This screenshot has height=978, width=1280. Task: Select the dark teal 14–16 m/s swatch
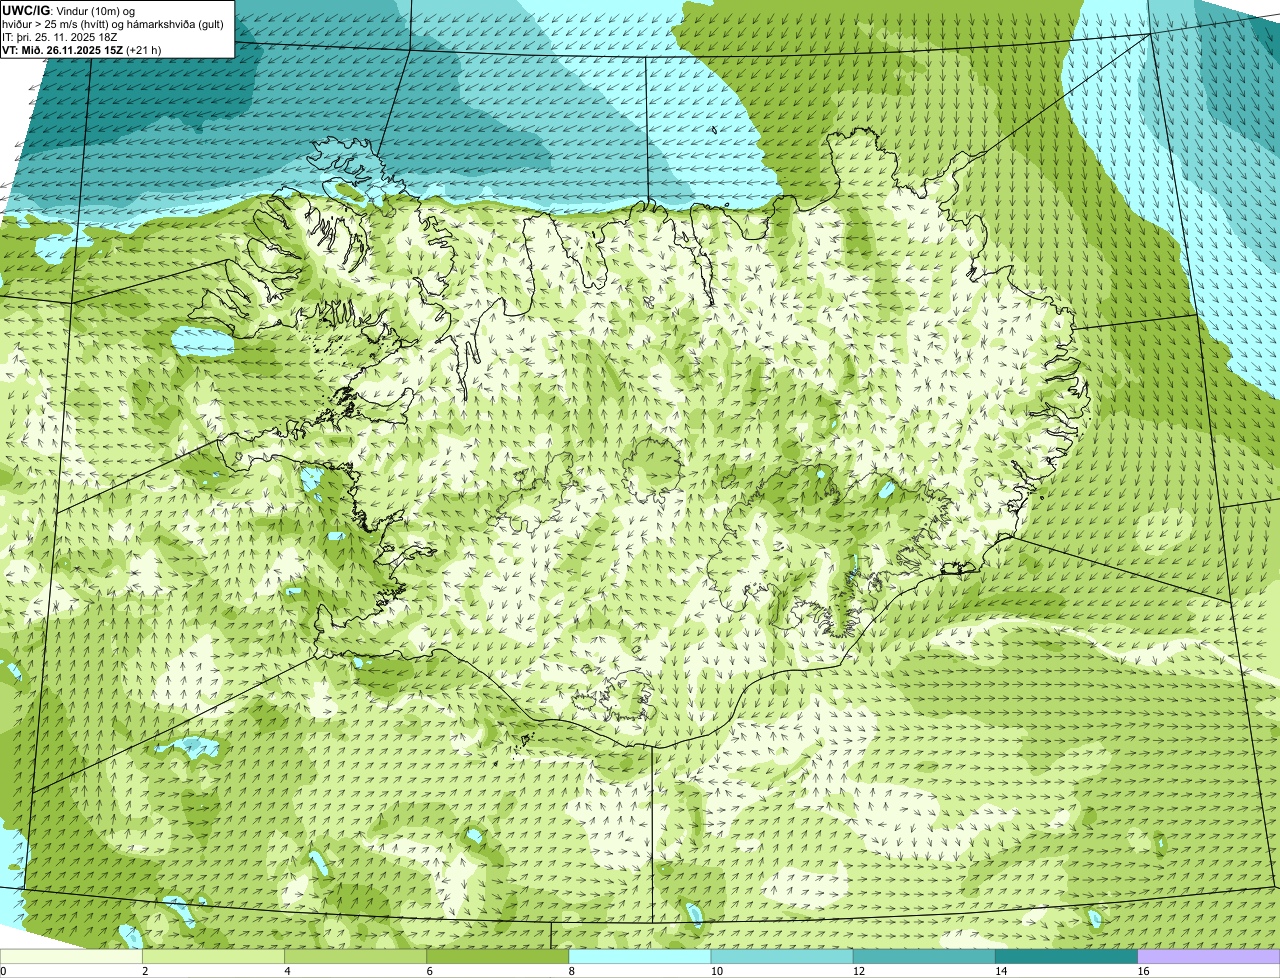pos(1066,957)
